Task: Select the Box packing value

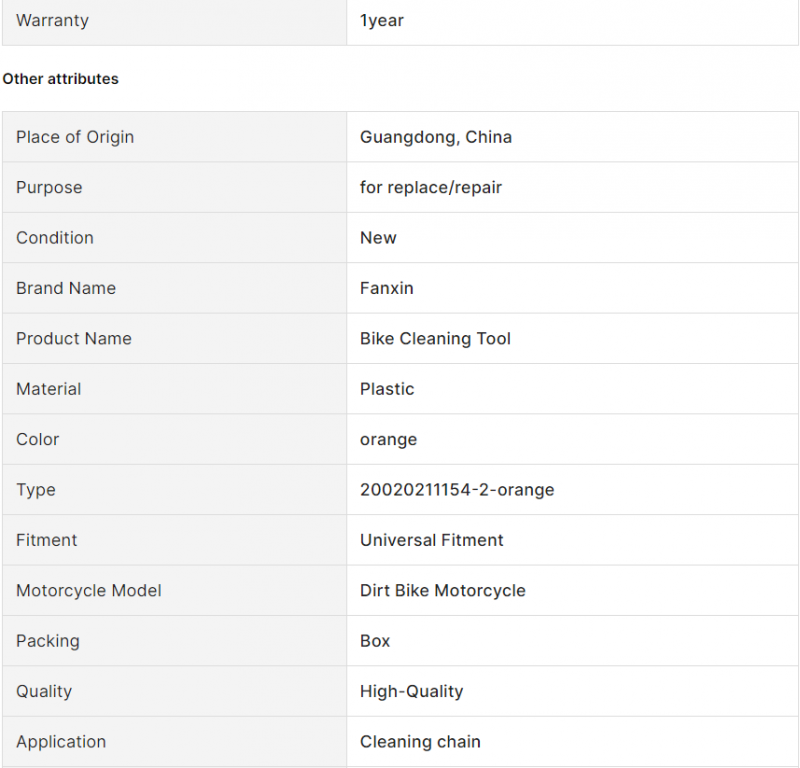Action: (375, 641)
